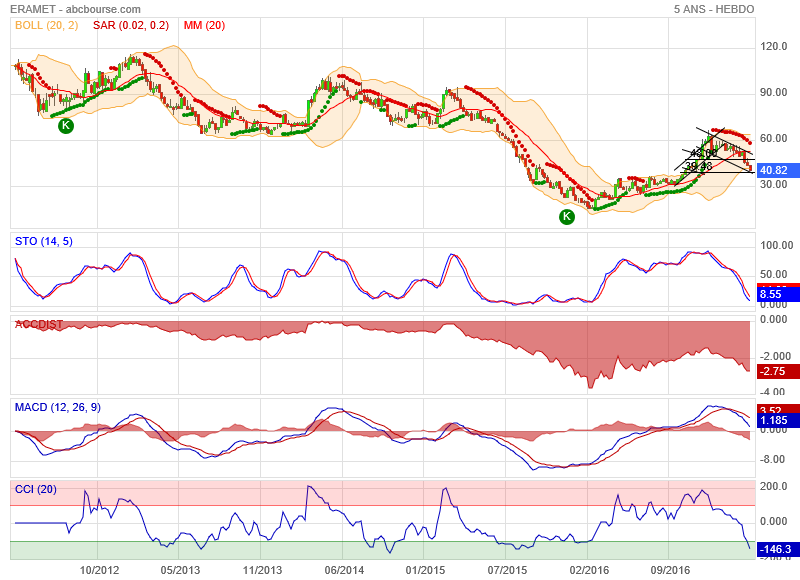Viewport: 800px width, 580px height.
Task: Click the 200.0 CCI axis label
Action: click(773, 486)
